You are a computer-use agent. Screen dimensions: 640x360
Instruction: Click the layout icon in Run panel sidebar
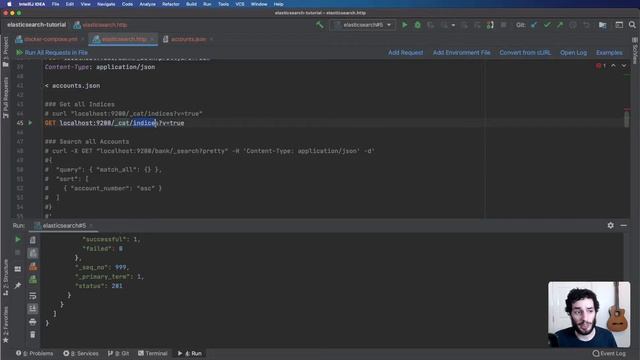pyautogui.click(x=18, y=269)
